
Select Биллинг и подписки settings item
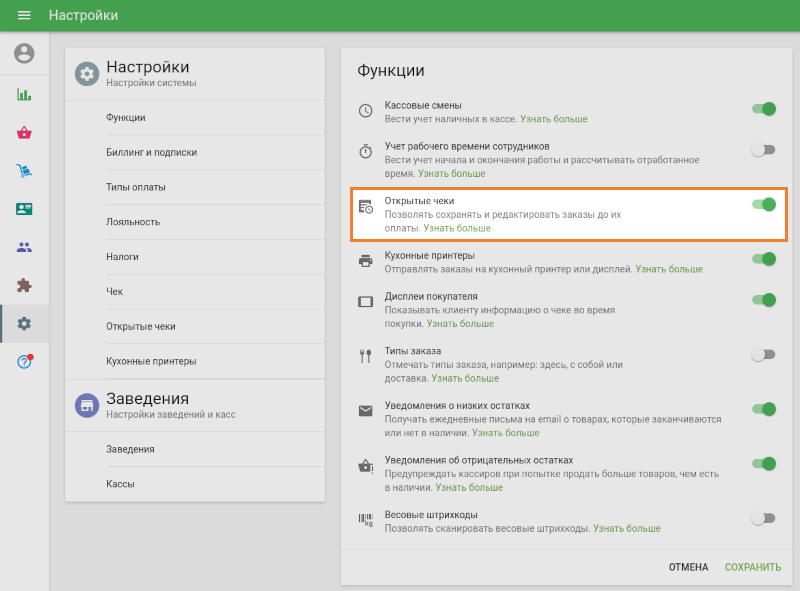point(151,152)
